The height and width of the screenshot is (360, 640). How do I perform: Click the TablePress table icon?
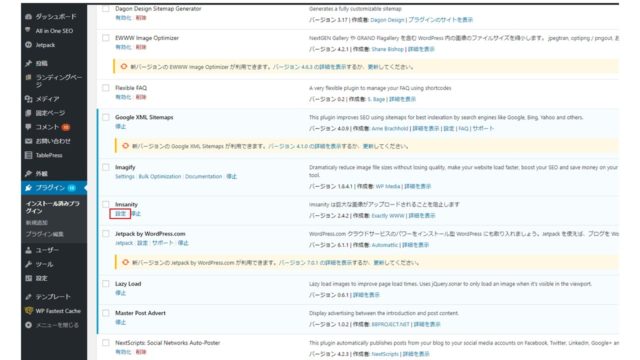pos(28,155)
